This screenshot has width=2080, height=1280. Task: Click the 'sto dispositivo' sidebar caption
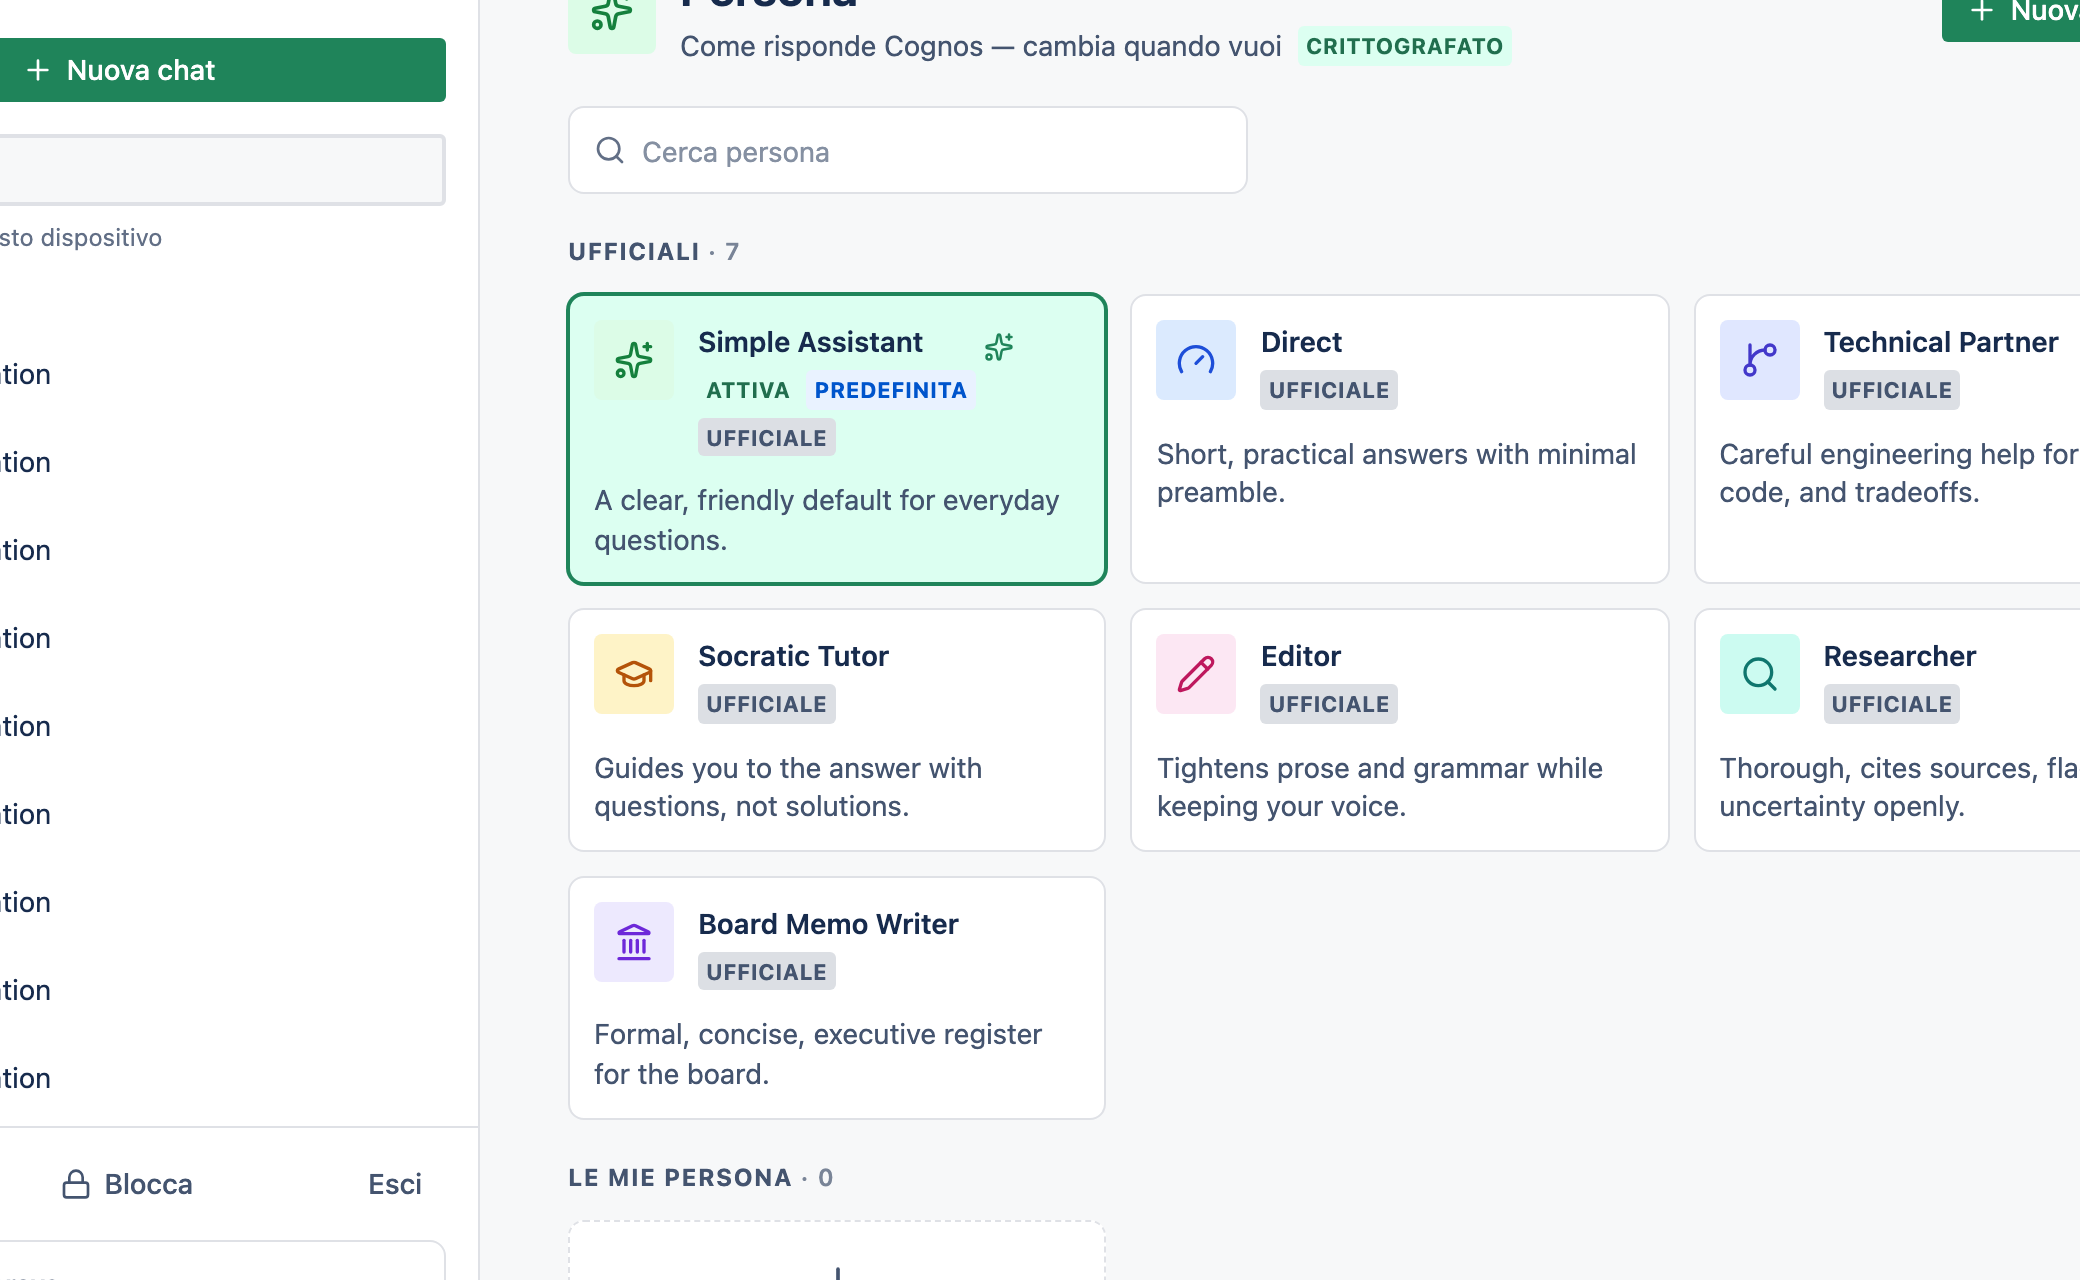pos(81,238)
